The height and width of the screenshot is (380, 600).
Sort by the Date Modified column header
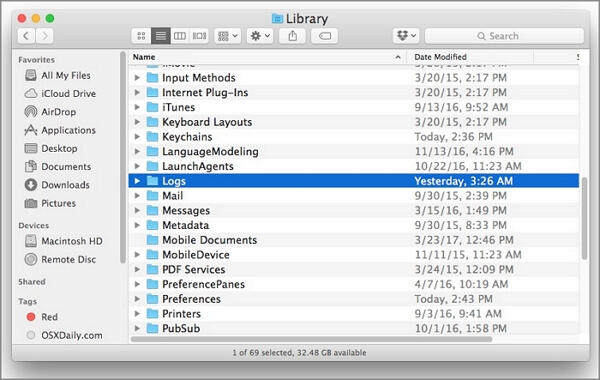(x=470, y=57)
